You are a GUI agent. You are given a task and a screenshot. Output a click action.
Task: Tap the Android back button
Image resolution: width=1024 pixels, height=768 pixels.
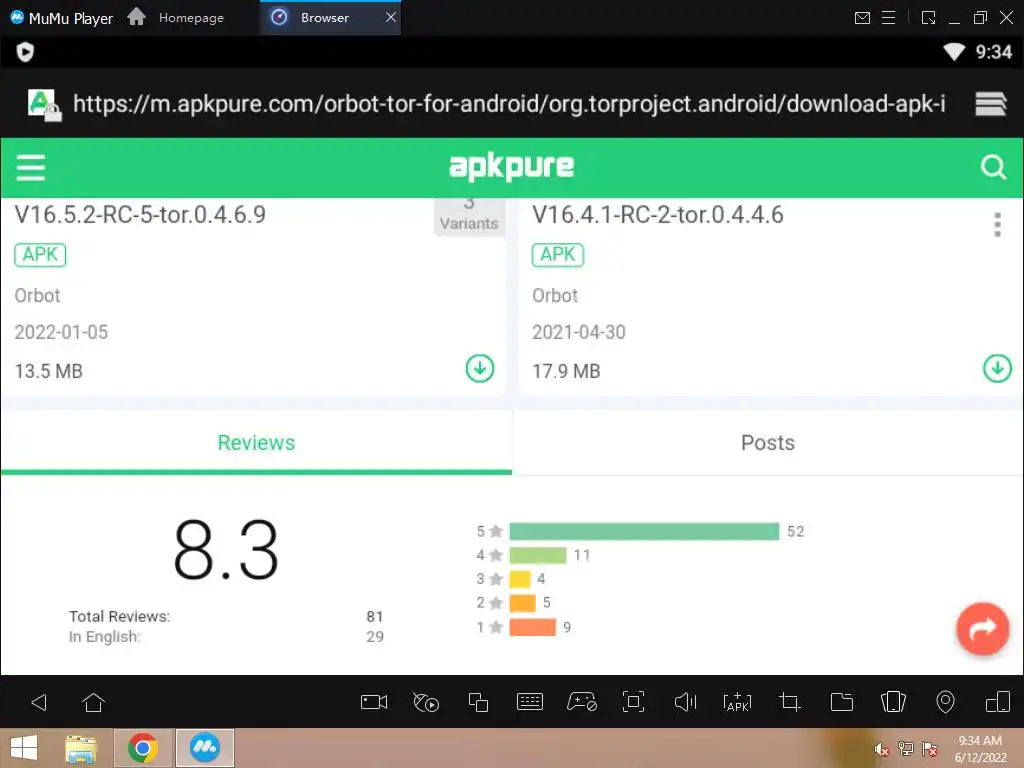pyautogui.click(x=39, y=703)
